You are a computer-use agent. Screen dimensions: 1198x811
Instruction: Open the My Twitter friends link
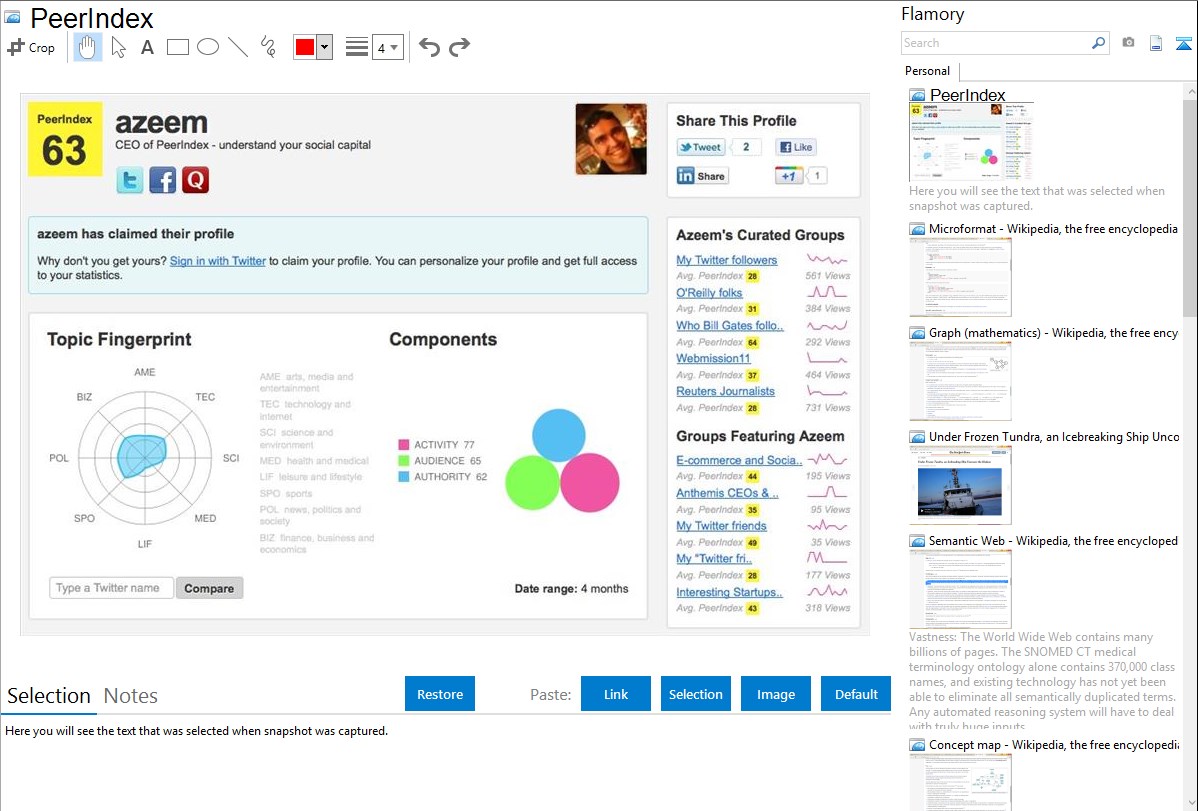point(721,526)
